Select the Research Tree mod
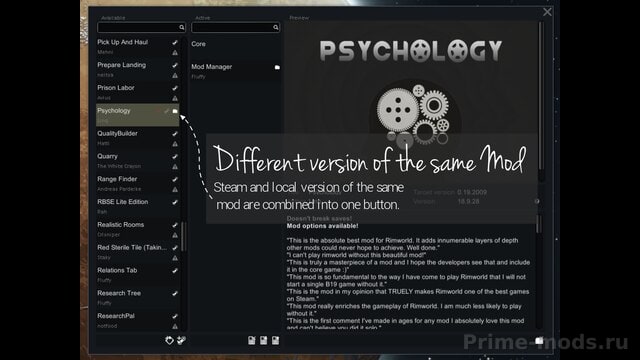The height and width of the screenshot is (360, 640). pos(138,298)
